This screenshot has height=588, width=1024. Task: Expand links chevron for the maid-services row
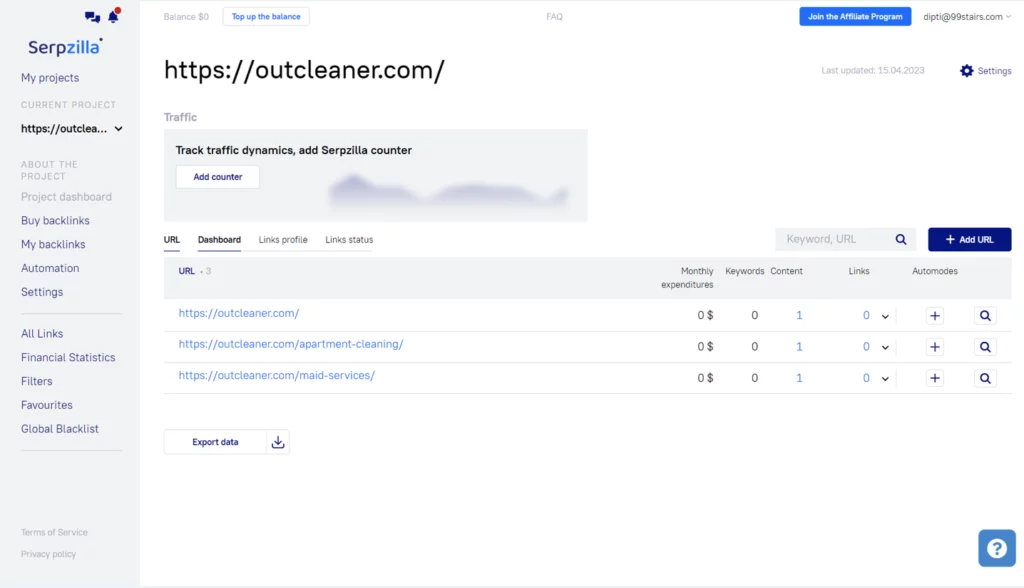tap(885, 379)
